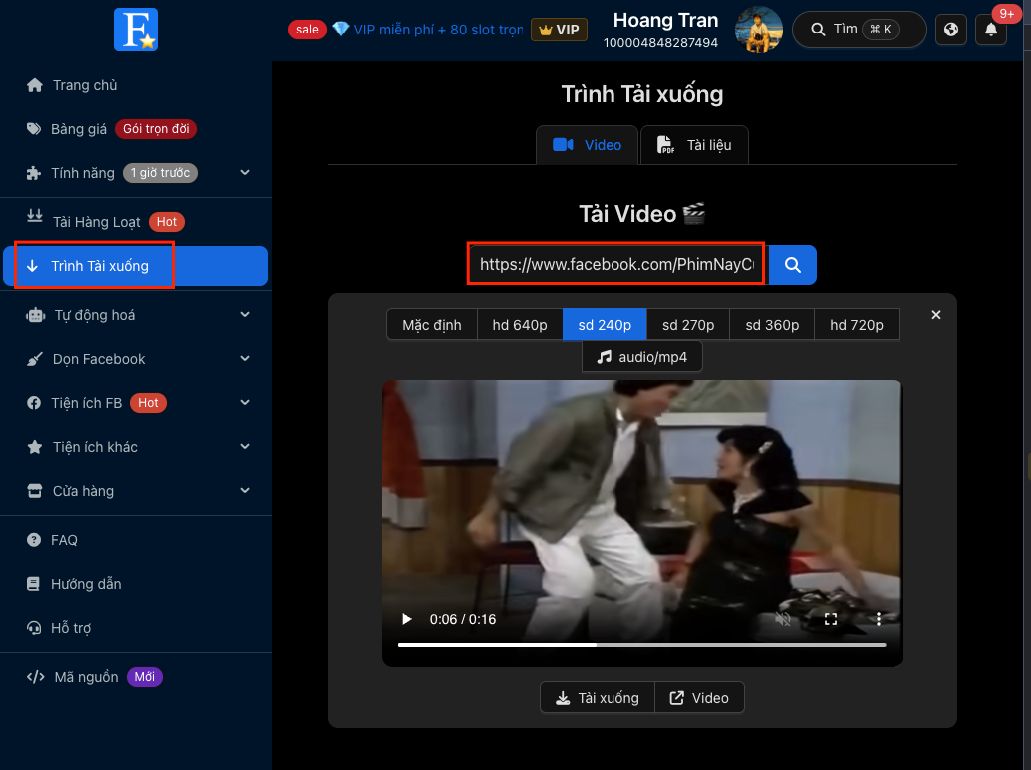The image size is (1031, 770).
Task: Click the code brackets icon for Mã nguồn
Action: [x=36, y=677]
